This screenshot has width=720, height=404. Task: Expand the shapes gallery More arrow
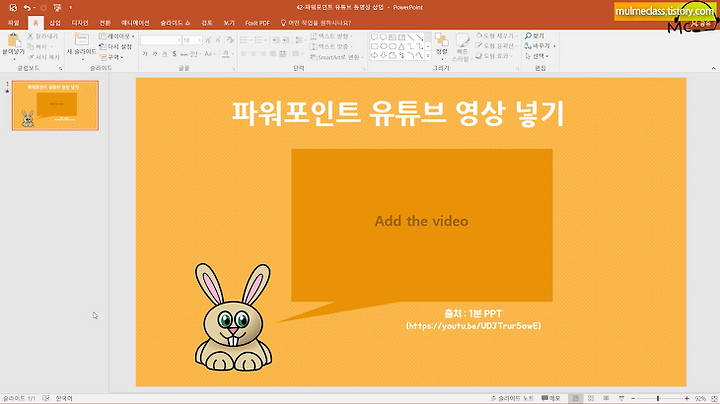pos(428,55)
